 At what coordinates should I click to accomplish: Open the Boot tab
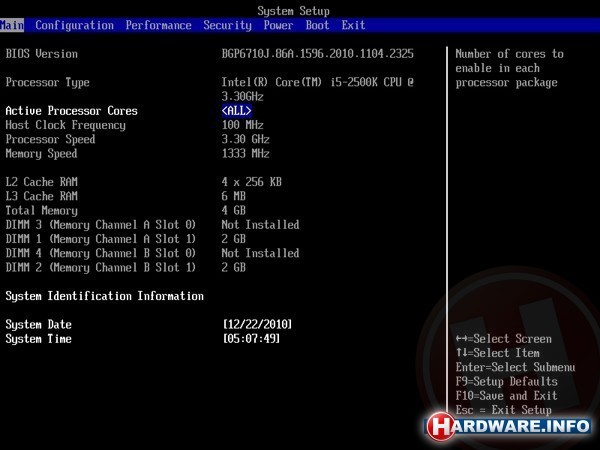point(317,25)
